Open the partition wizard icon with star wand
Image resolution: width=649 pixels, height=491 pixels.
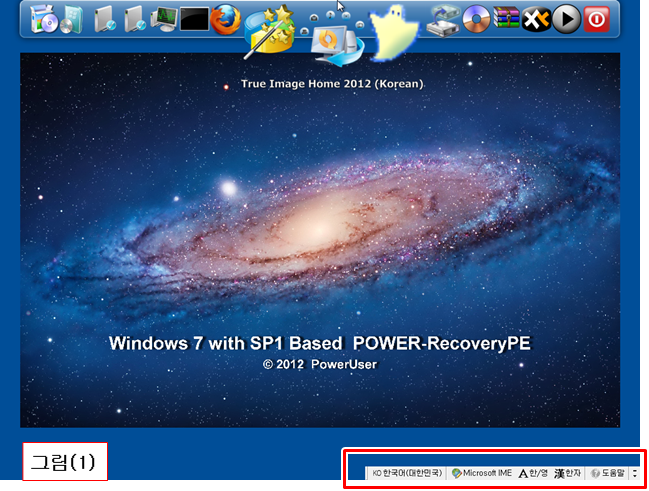tap(269, 32)
